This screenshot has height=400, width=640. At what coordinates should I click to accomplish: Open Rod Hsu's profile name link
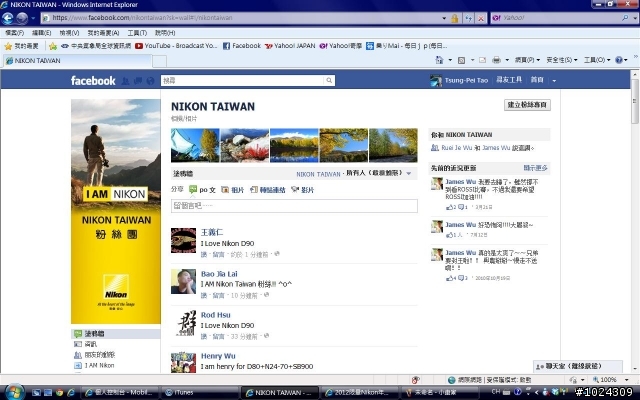point(216,315)
